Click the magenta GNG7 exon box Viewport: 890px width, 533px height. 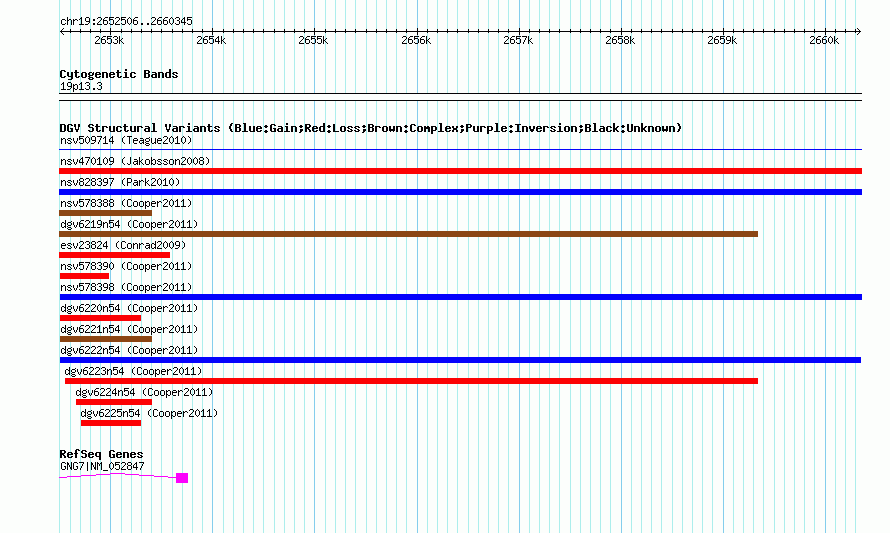point(182,478)
